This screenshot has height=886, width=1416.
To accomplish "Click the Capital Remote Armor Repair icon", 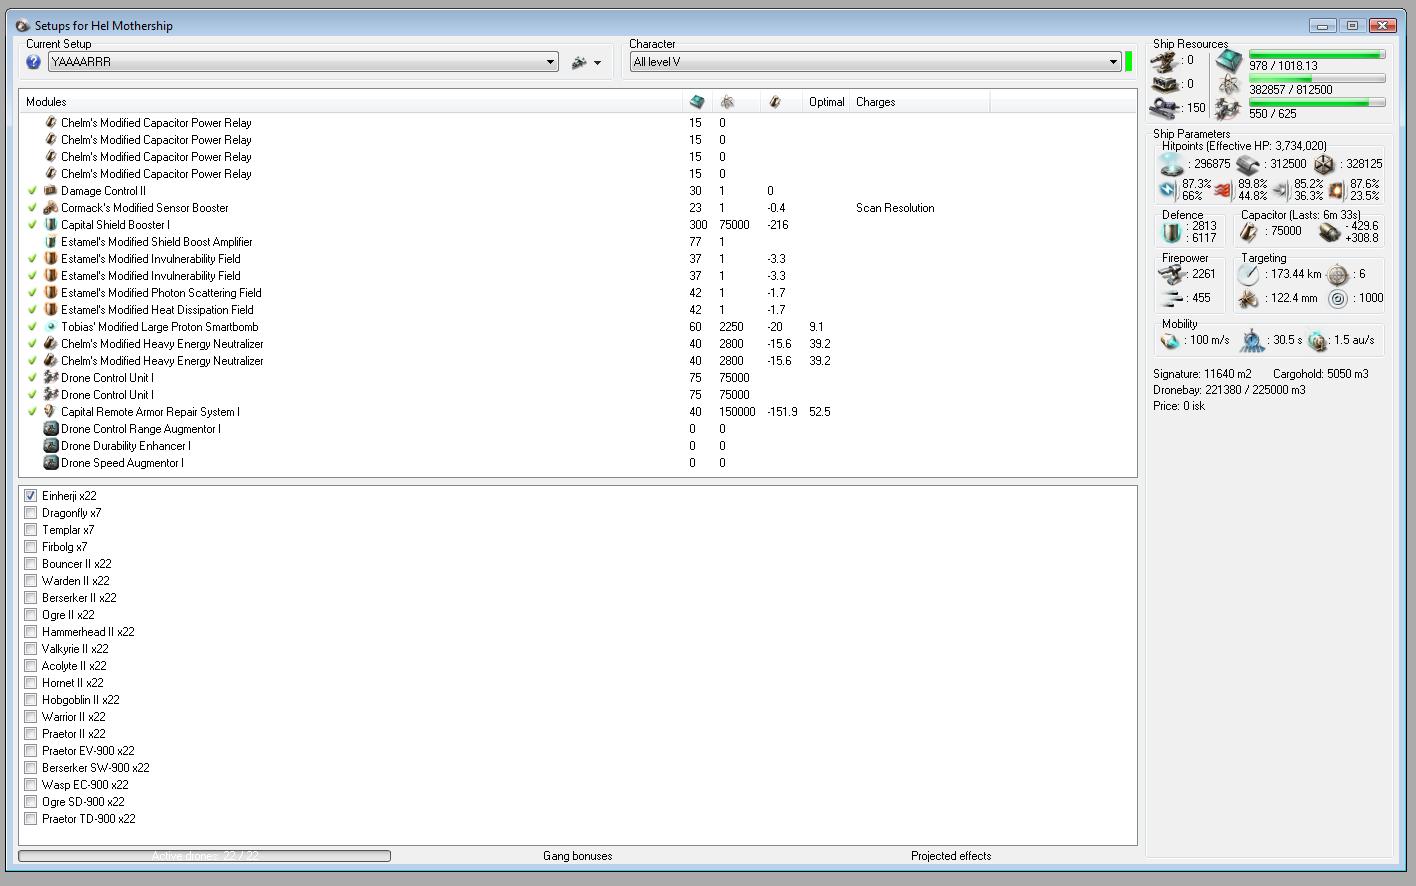I will click(x=51, y=412).
